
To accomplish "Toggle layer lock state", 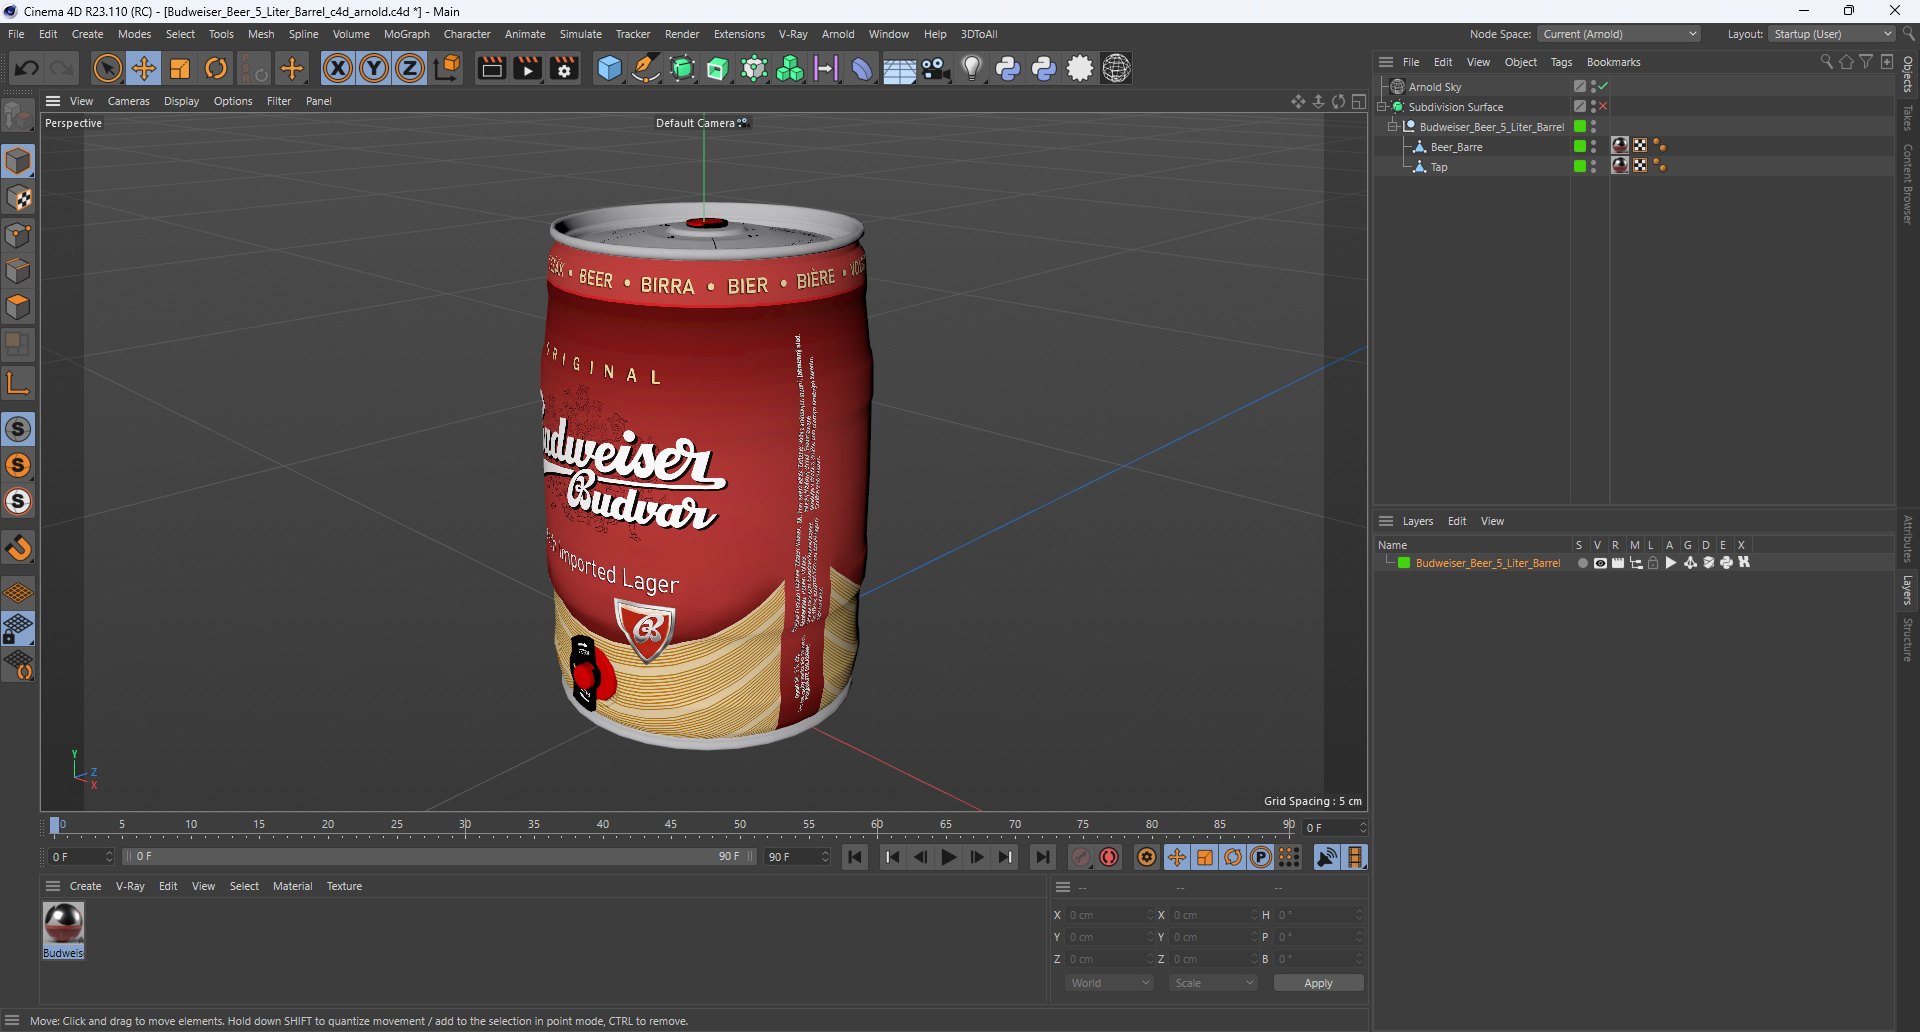I will [x=1653, y=563].
